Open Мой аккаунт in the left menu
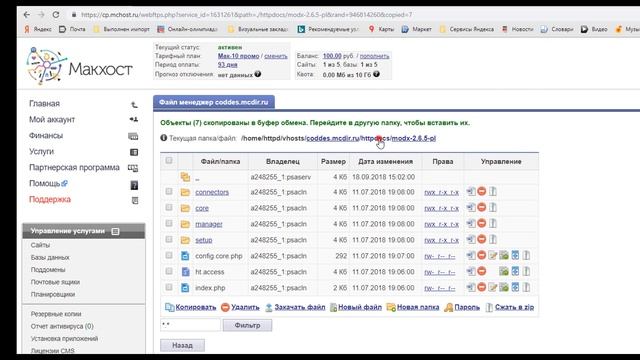This screenshot has height=360, width=640. [x=52, y=120]
